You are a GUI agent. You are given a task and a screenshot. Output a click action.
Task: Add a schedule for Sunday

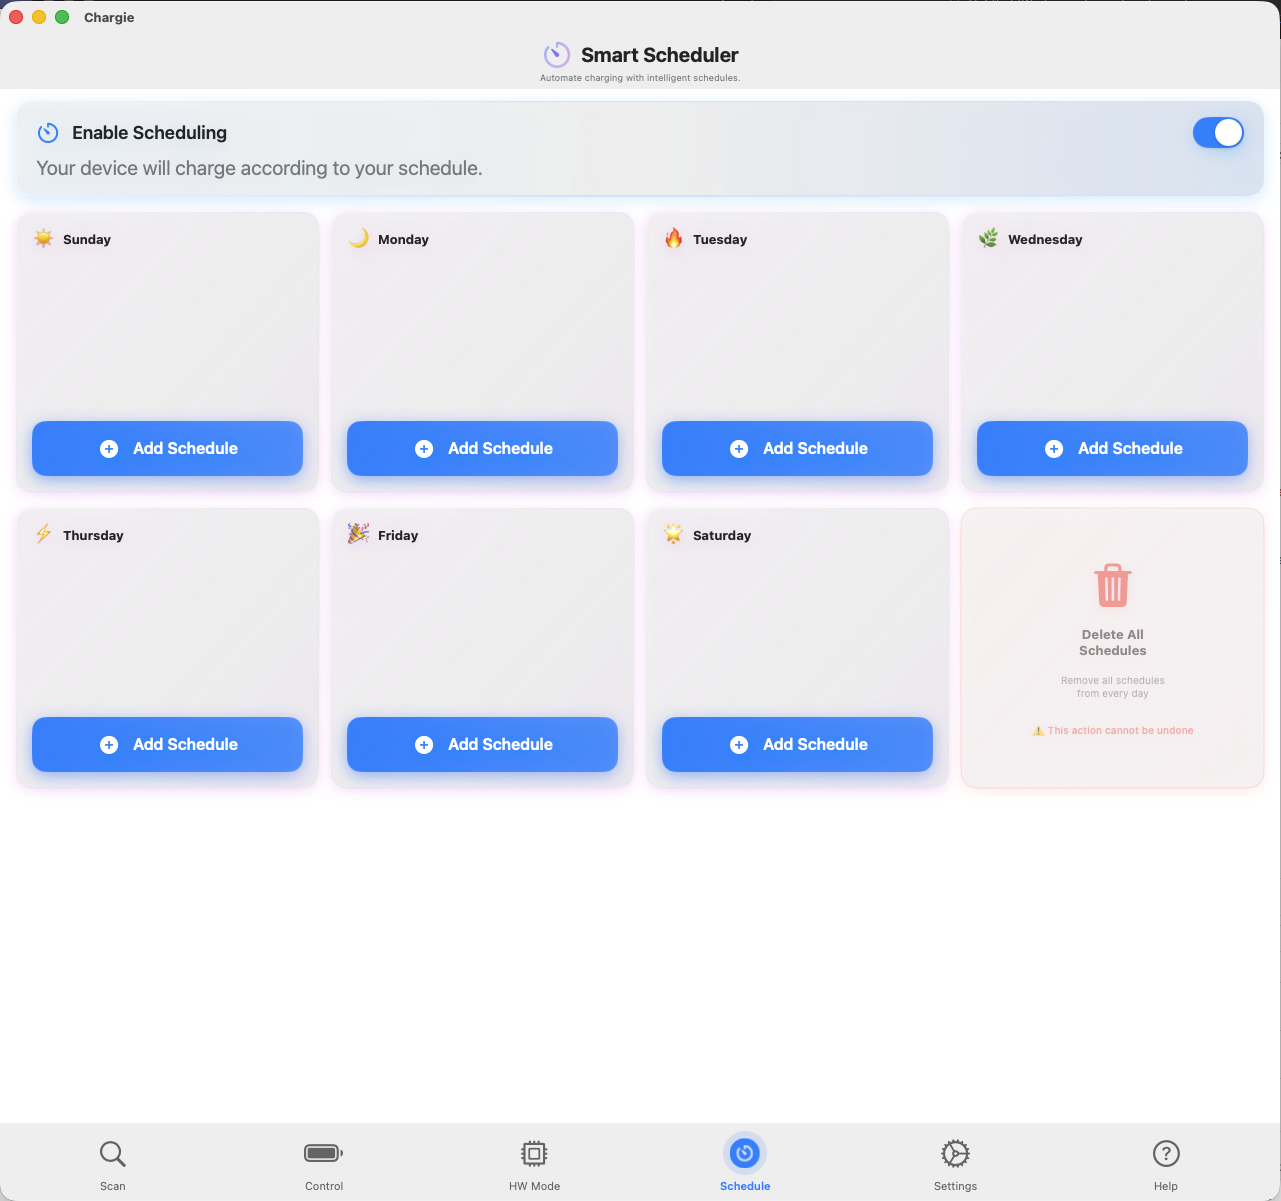tap(167, 448)
